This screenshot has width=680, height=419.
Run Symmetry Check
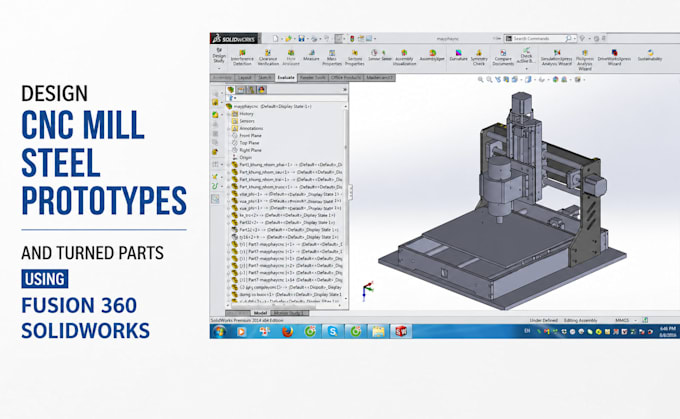click(479, 57)
